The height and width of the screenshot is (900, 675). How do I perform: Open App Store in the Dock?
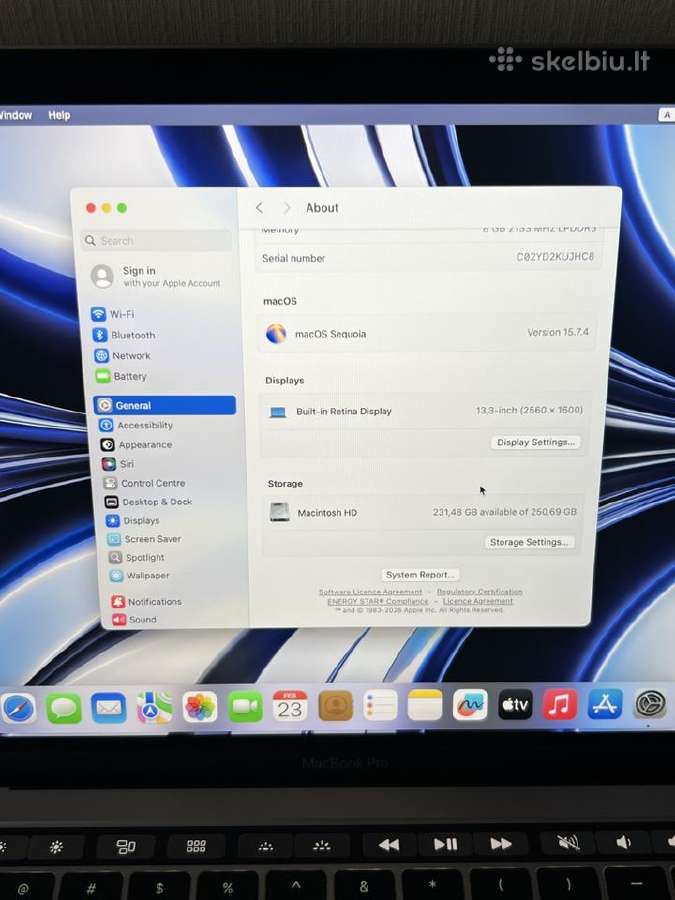(x=605, y=704)
